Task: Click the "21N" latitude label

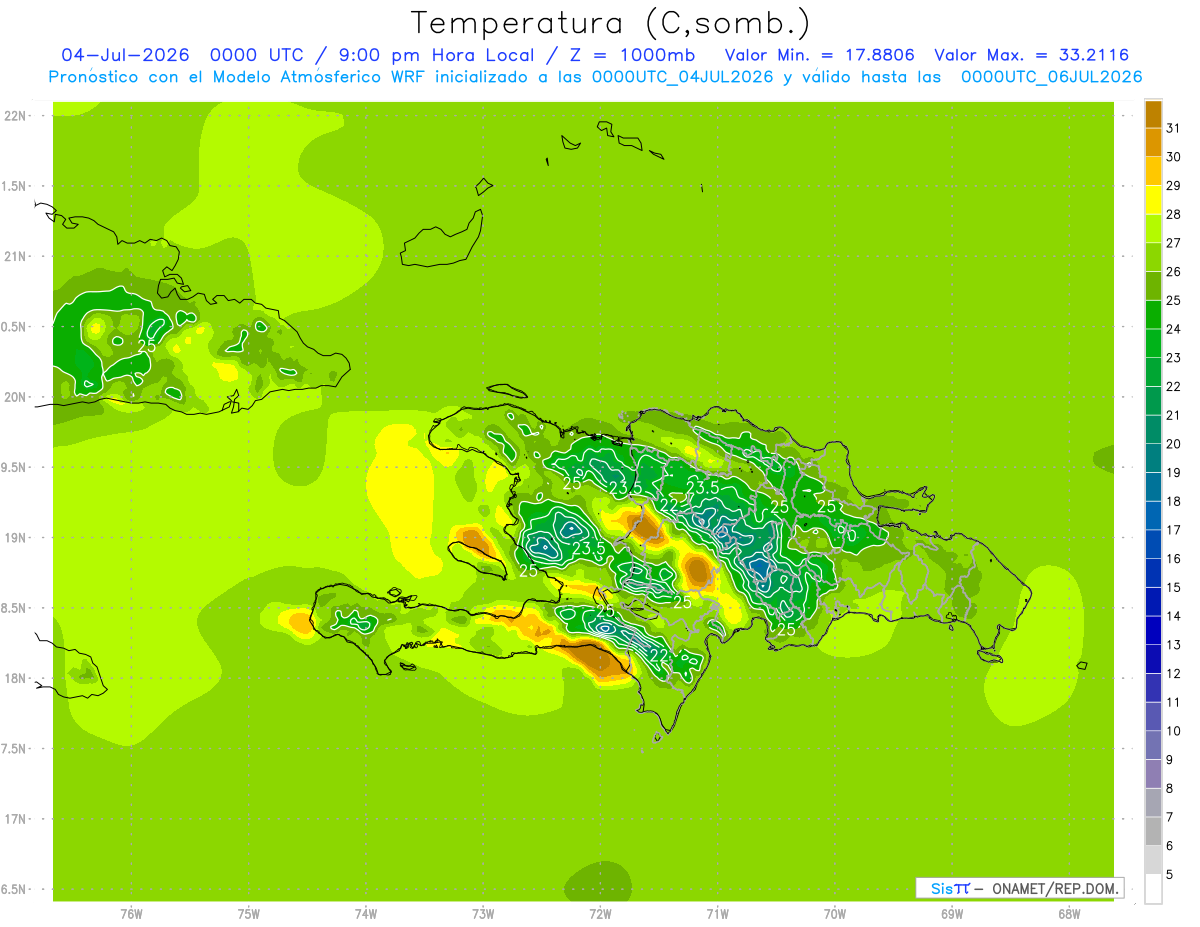Action: point(16,257)
